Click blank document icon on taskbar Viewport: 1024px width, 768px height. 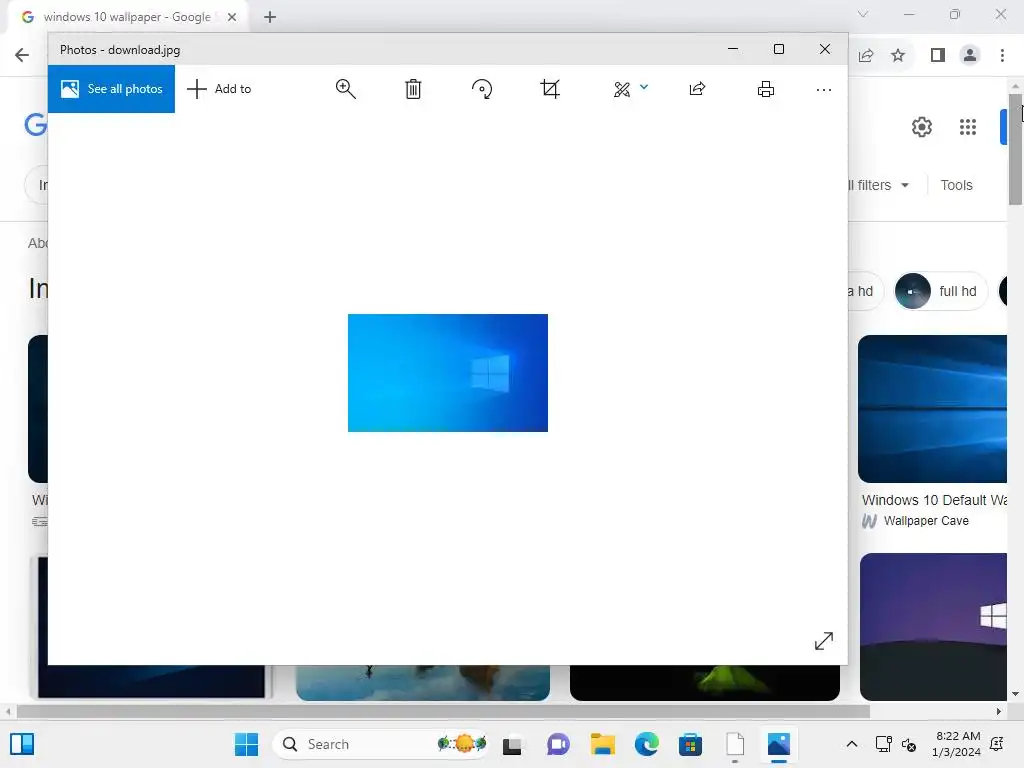coord(735,744)
